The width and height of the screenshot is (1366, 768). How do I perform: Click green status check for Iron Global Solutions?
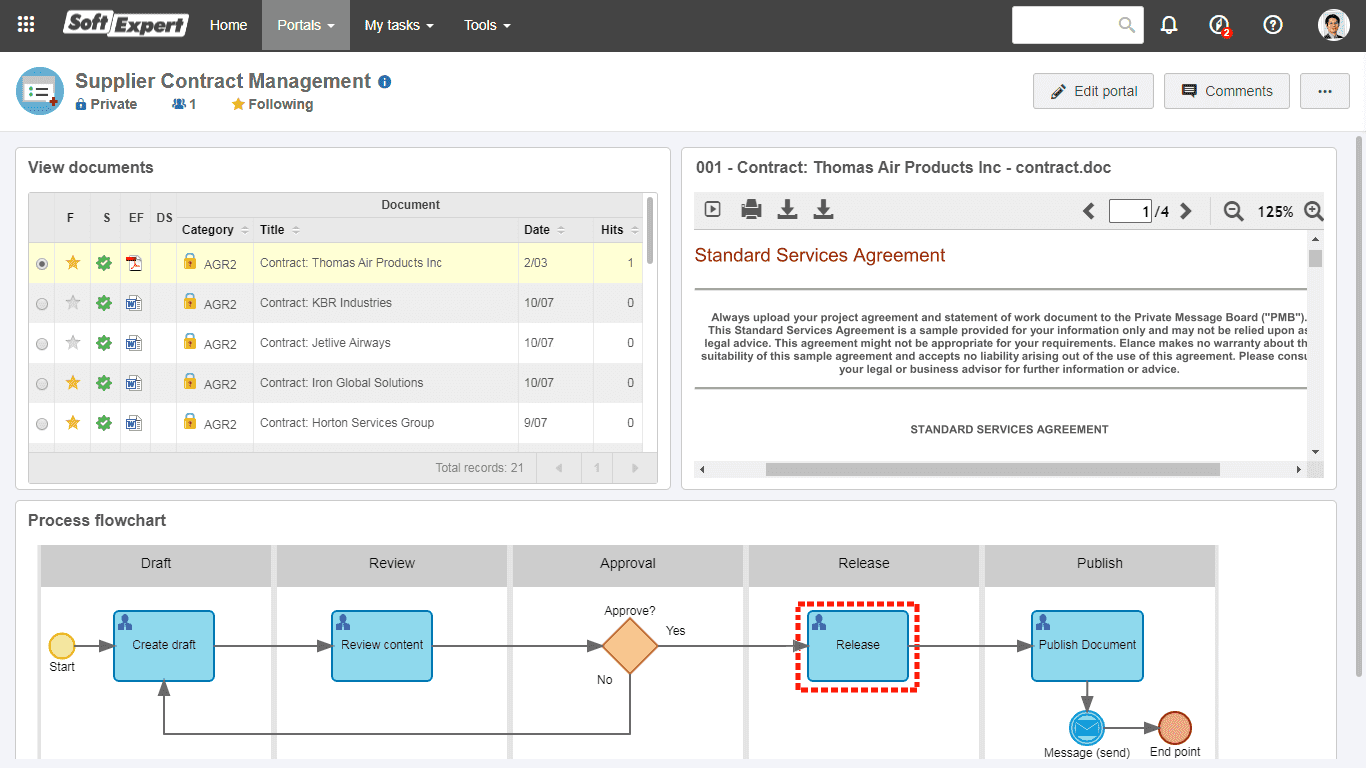pyautogui.click(x=104, y=383)
